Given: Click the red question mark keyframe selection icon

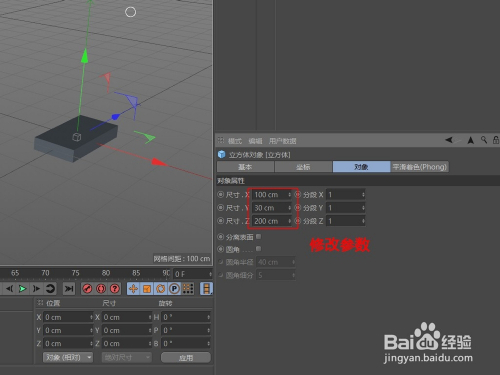Looking at the screenshot, I should point(115,289).
